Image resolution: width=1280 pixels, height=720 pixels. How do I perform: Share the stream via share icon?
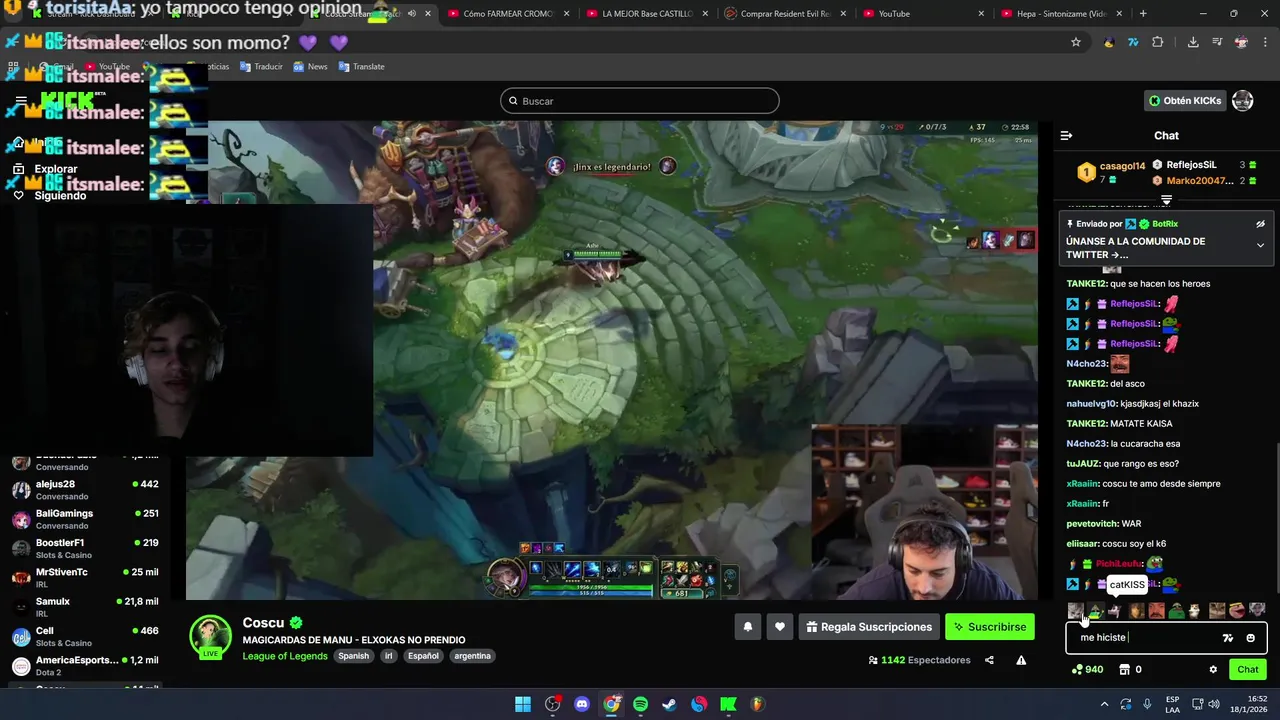989,660
